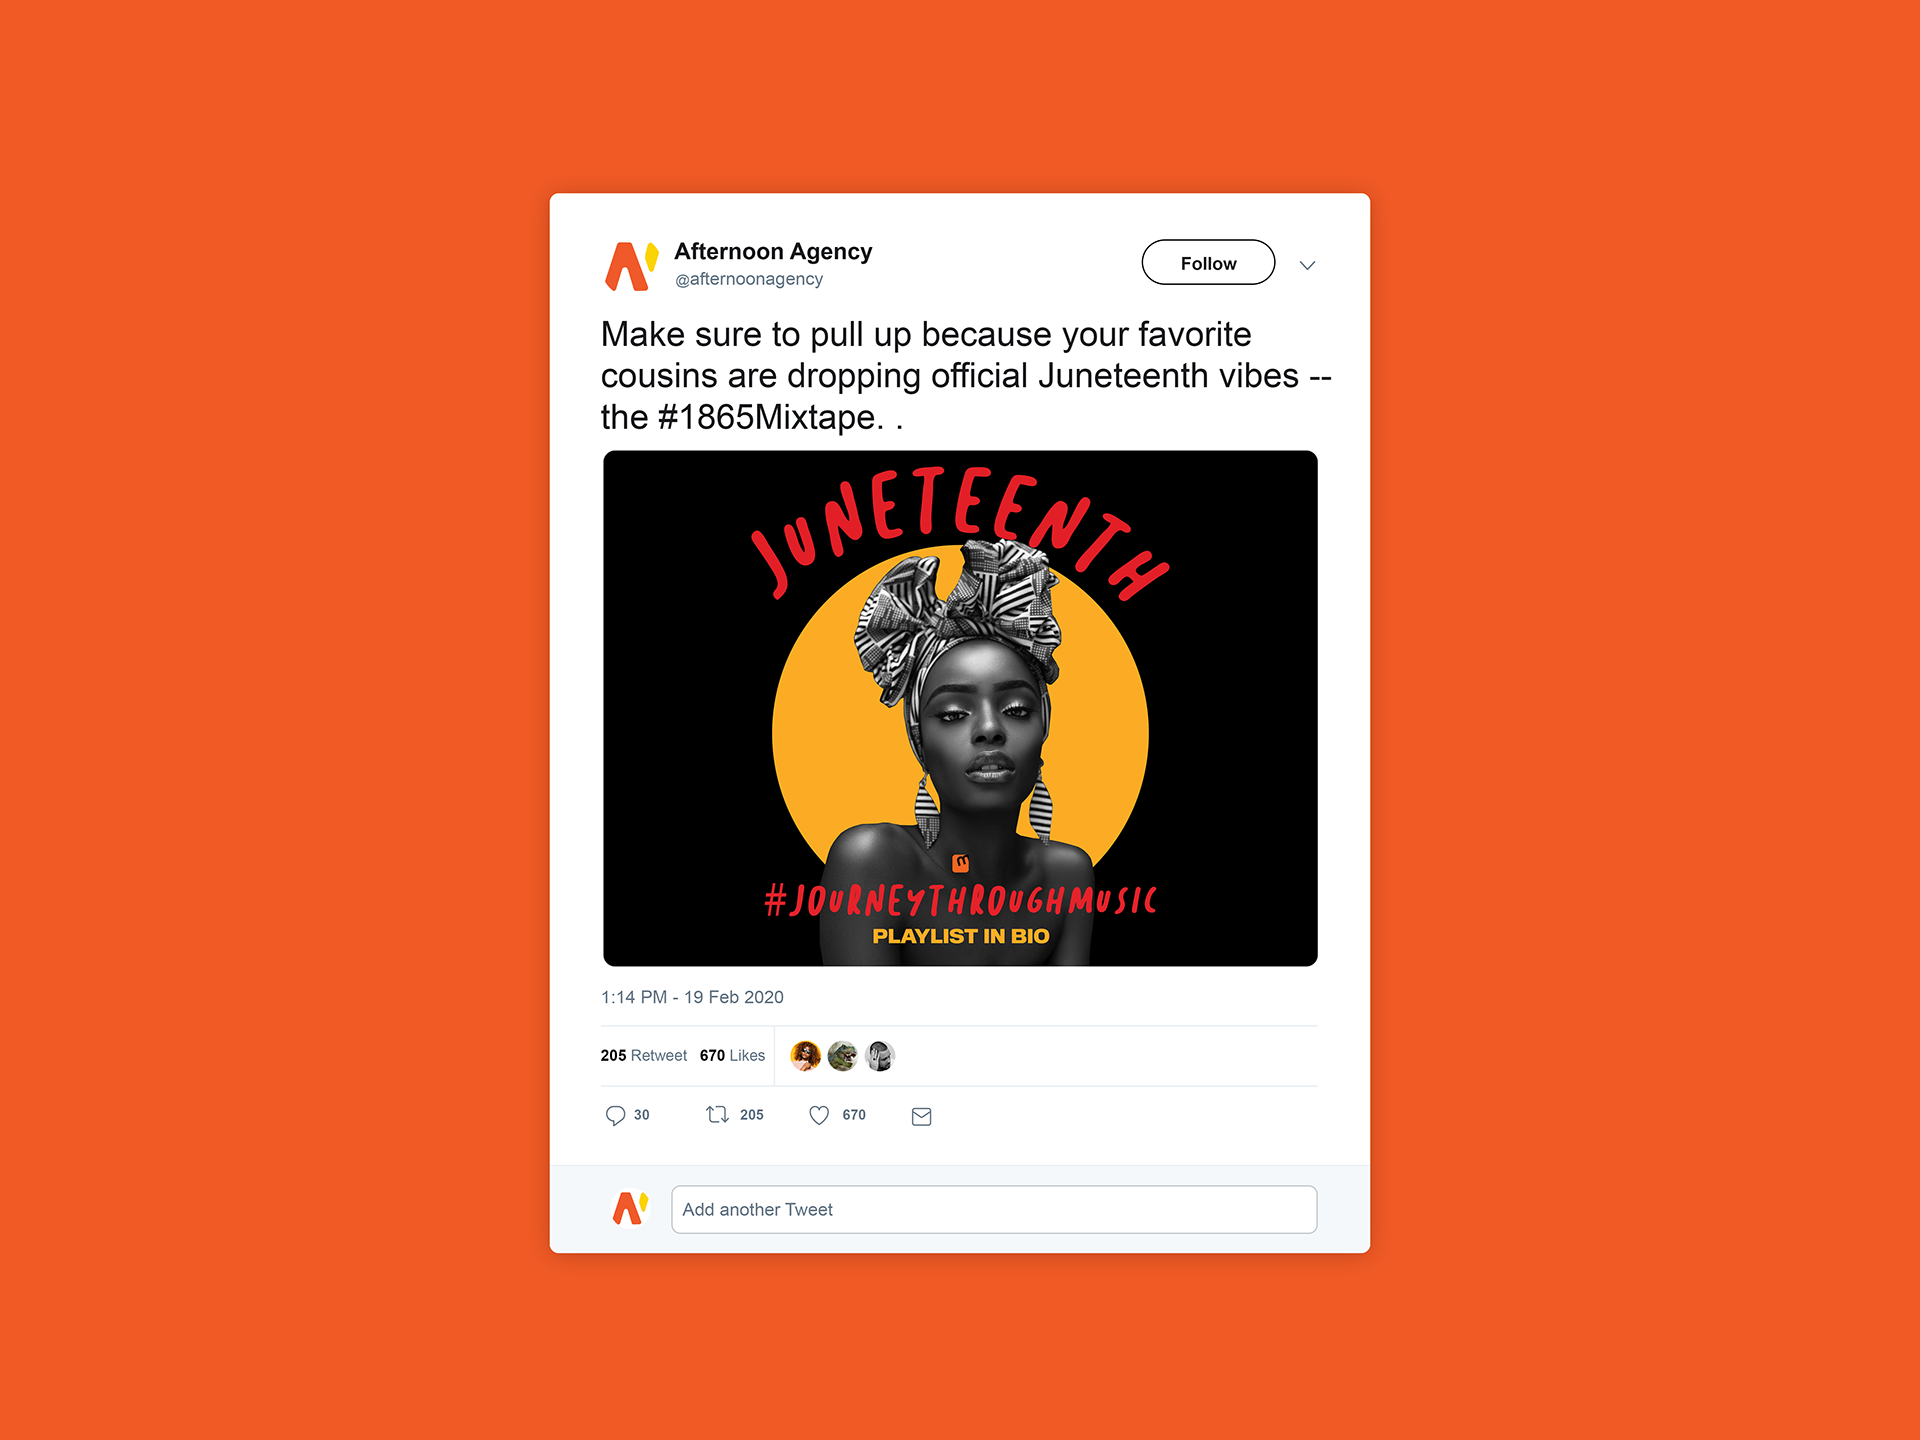Like the tweet with the heart icon
This screenshot has height=1440, width=1920.
coord(819,1115)
